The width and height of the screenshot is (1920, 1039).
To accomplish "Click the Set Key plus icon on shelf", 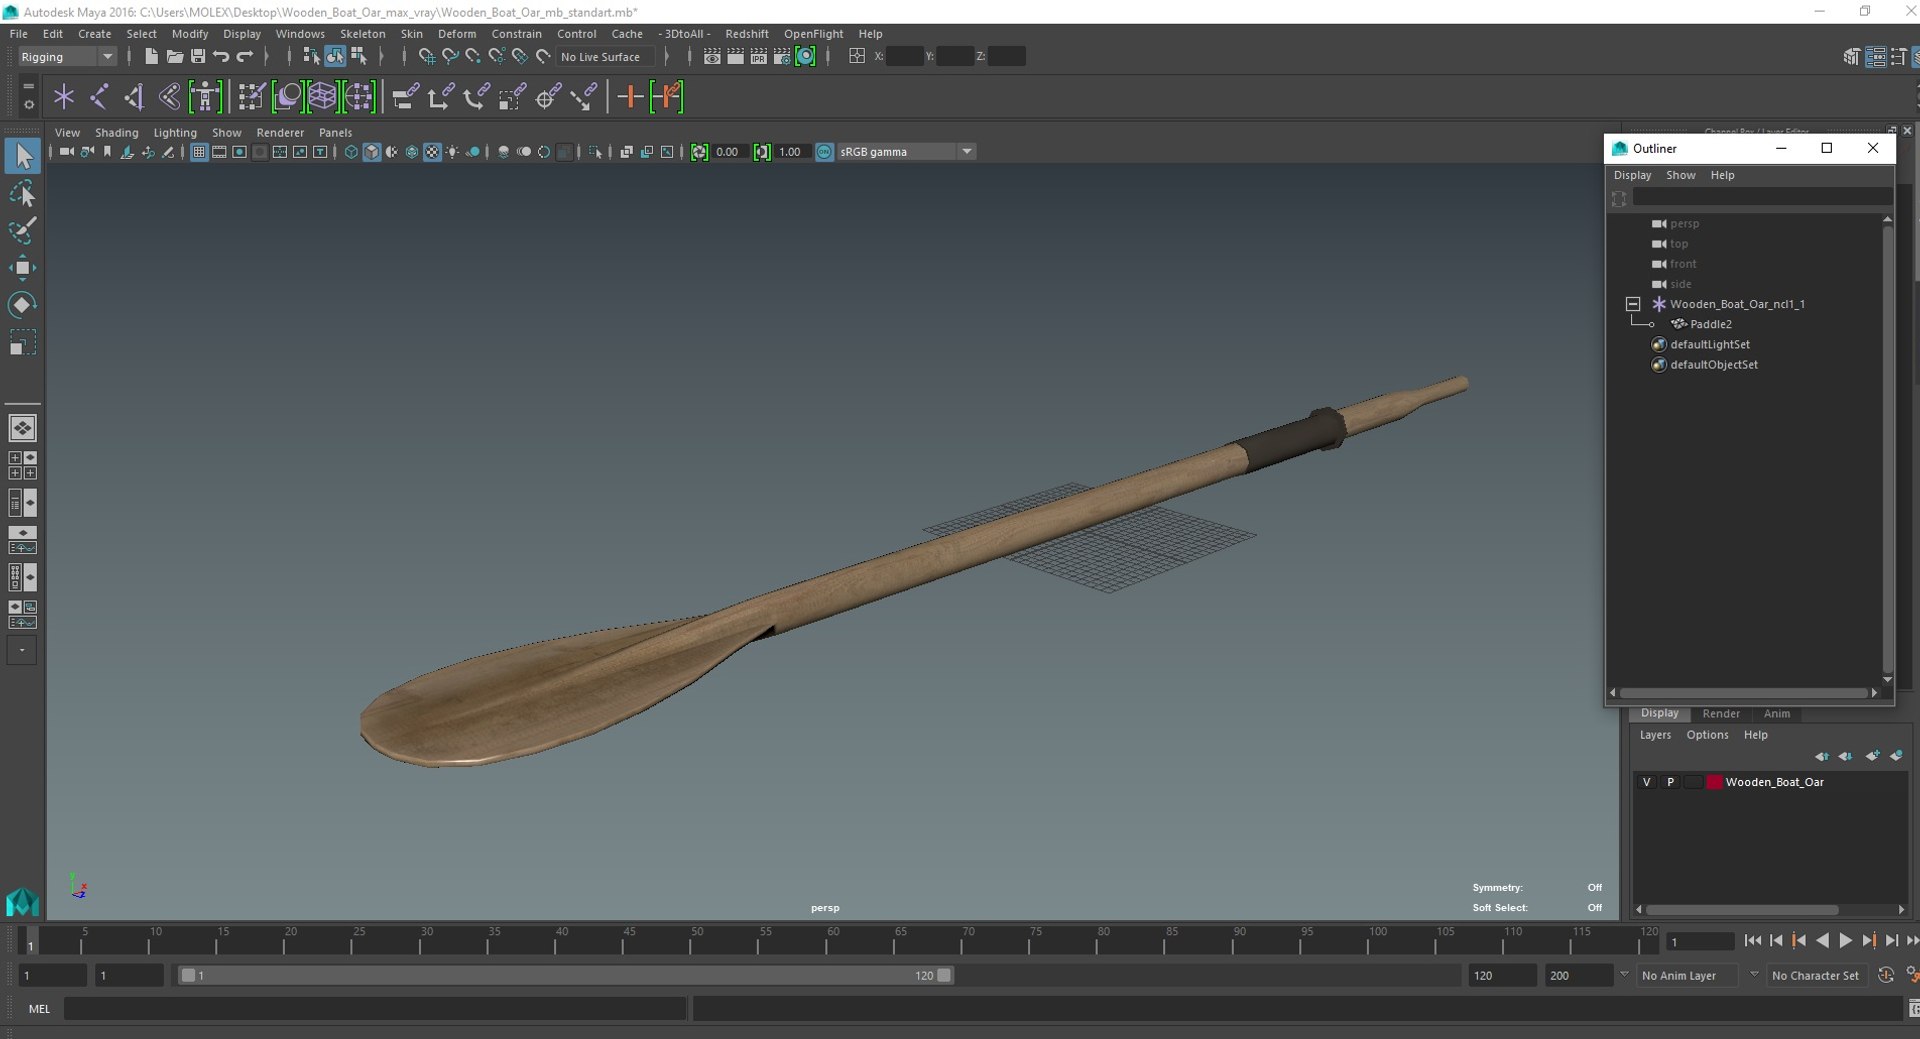I will 630,97.
